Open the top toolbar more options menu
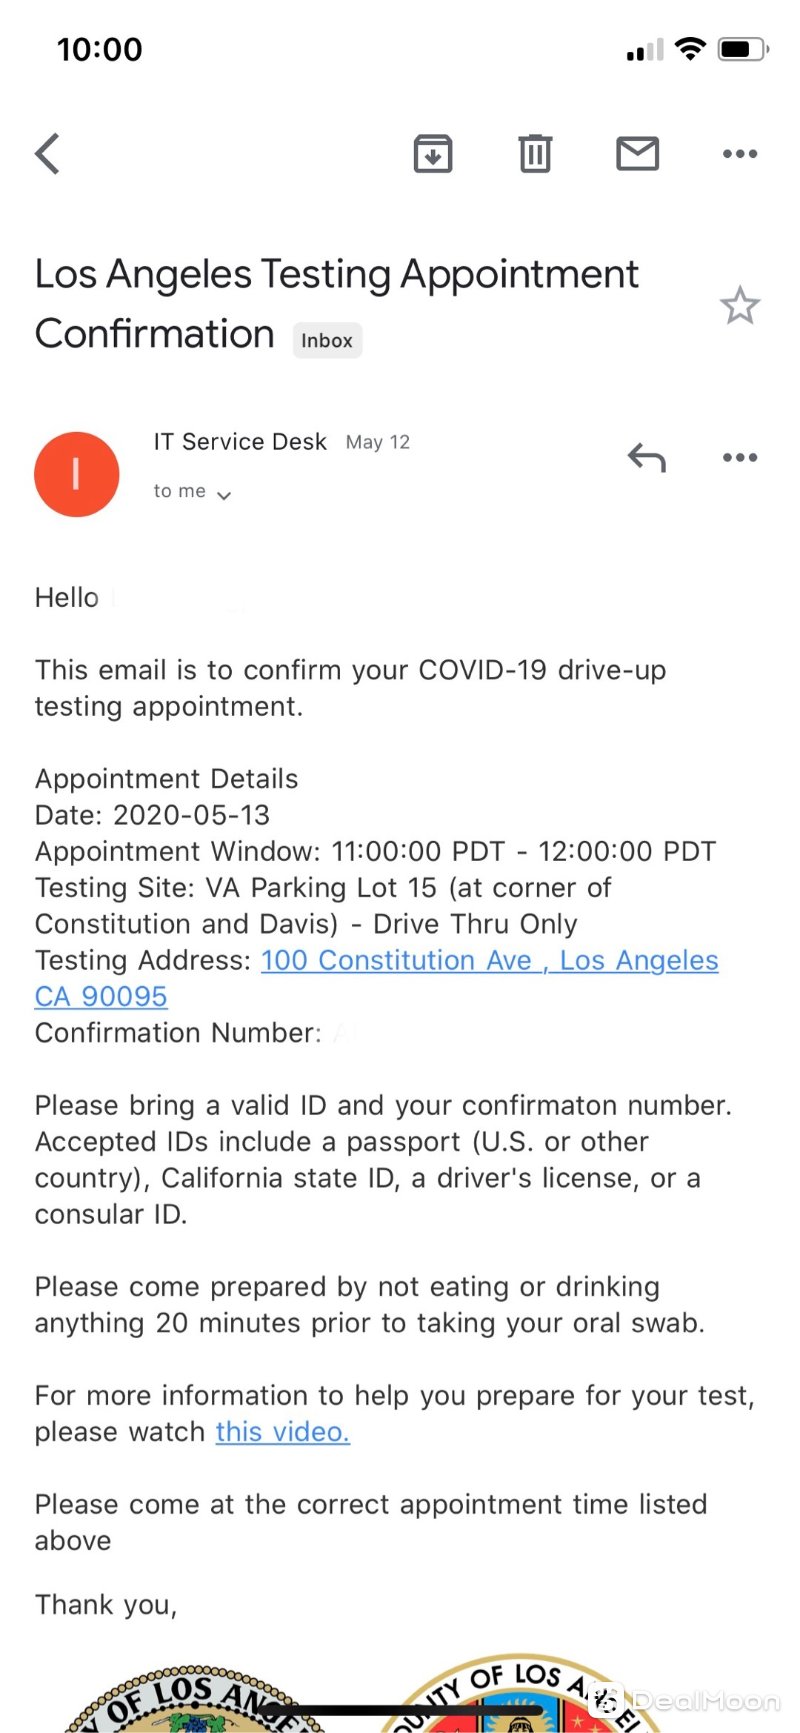Viewport: 800px width, 1733px height. pos(740,154)
